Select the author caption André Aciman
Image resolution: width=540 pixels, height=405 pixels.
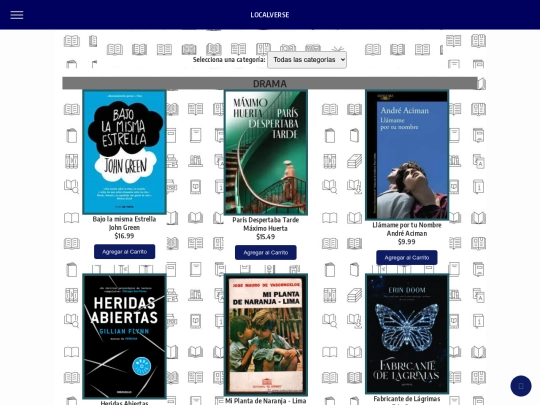tap(407, 233)
